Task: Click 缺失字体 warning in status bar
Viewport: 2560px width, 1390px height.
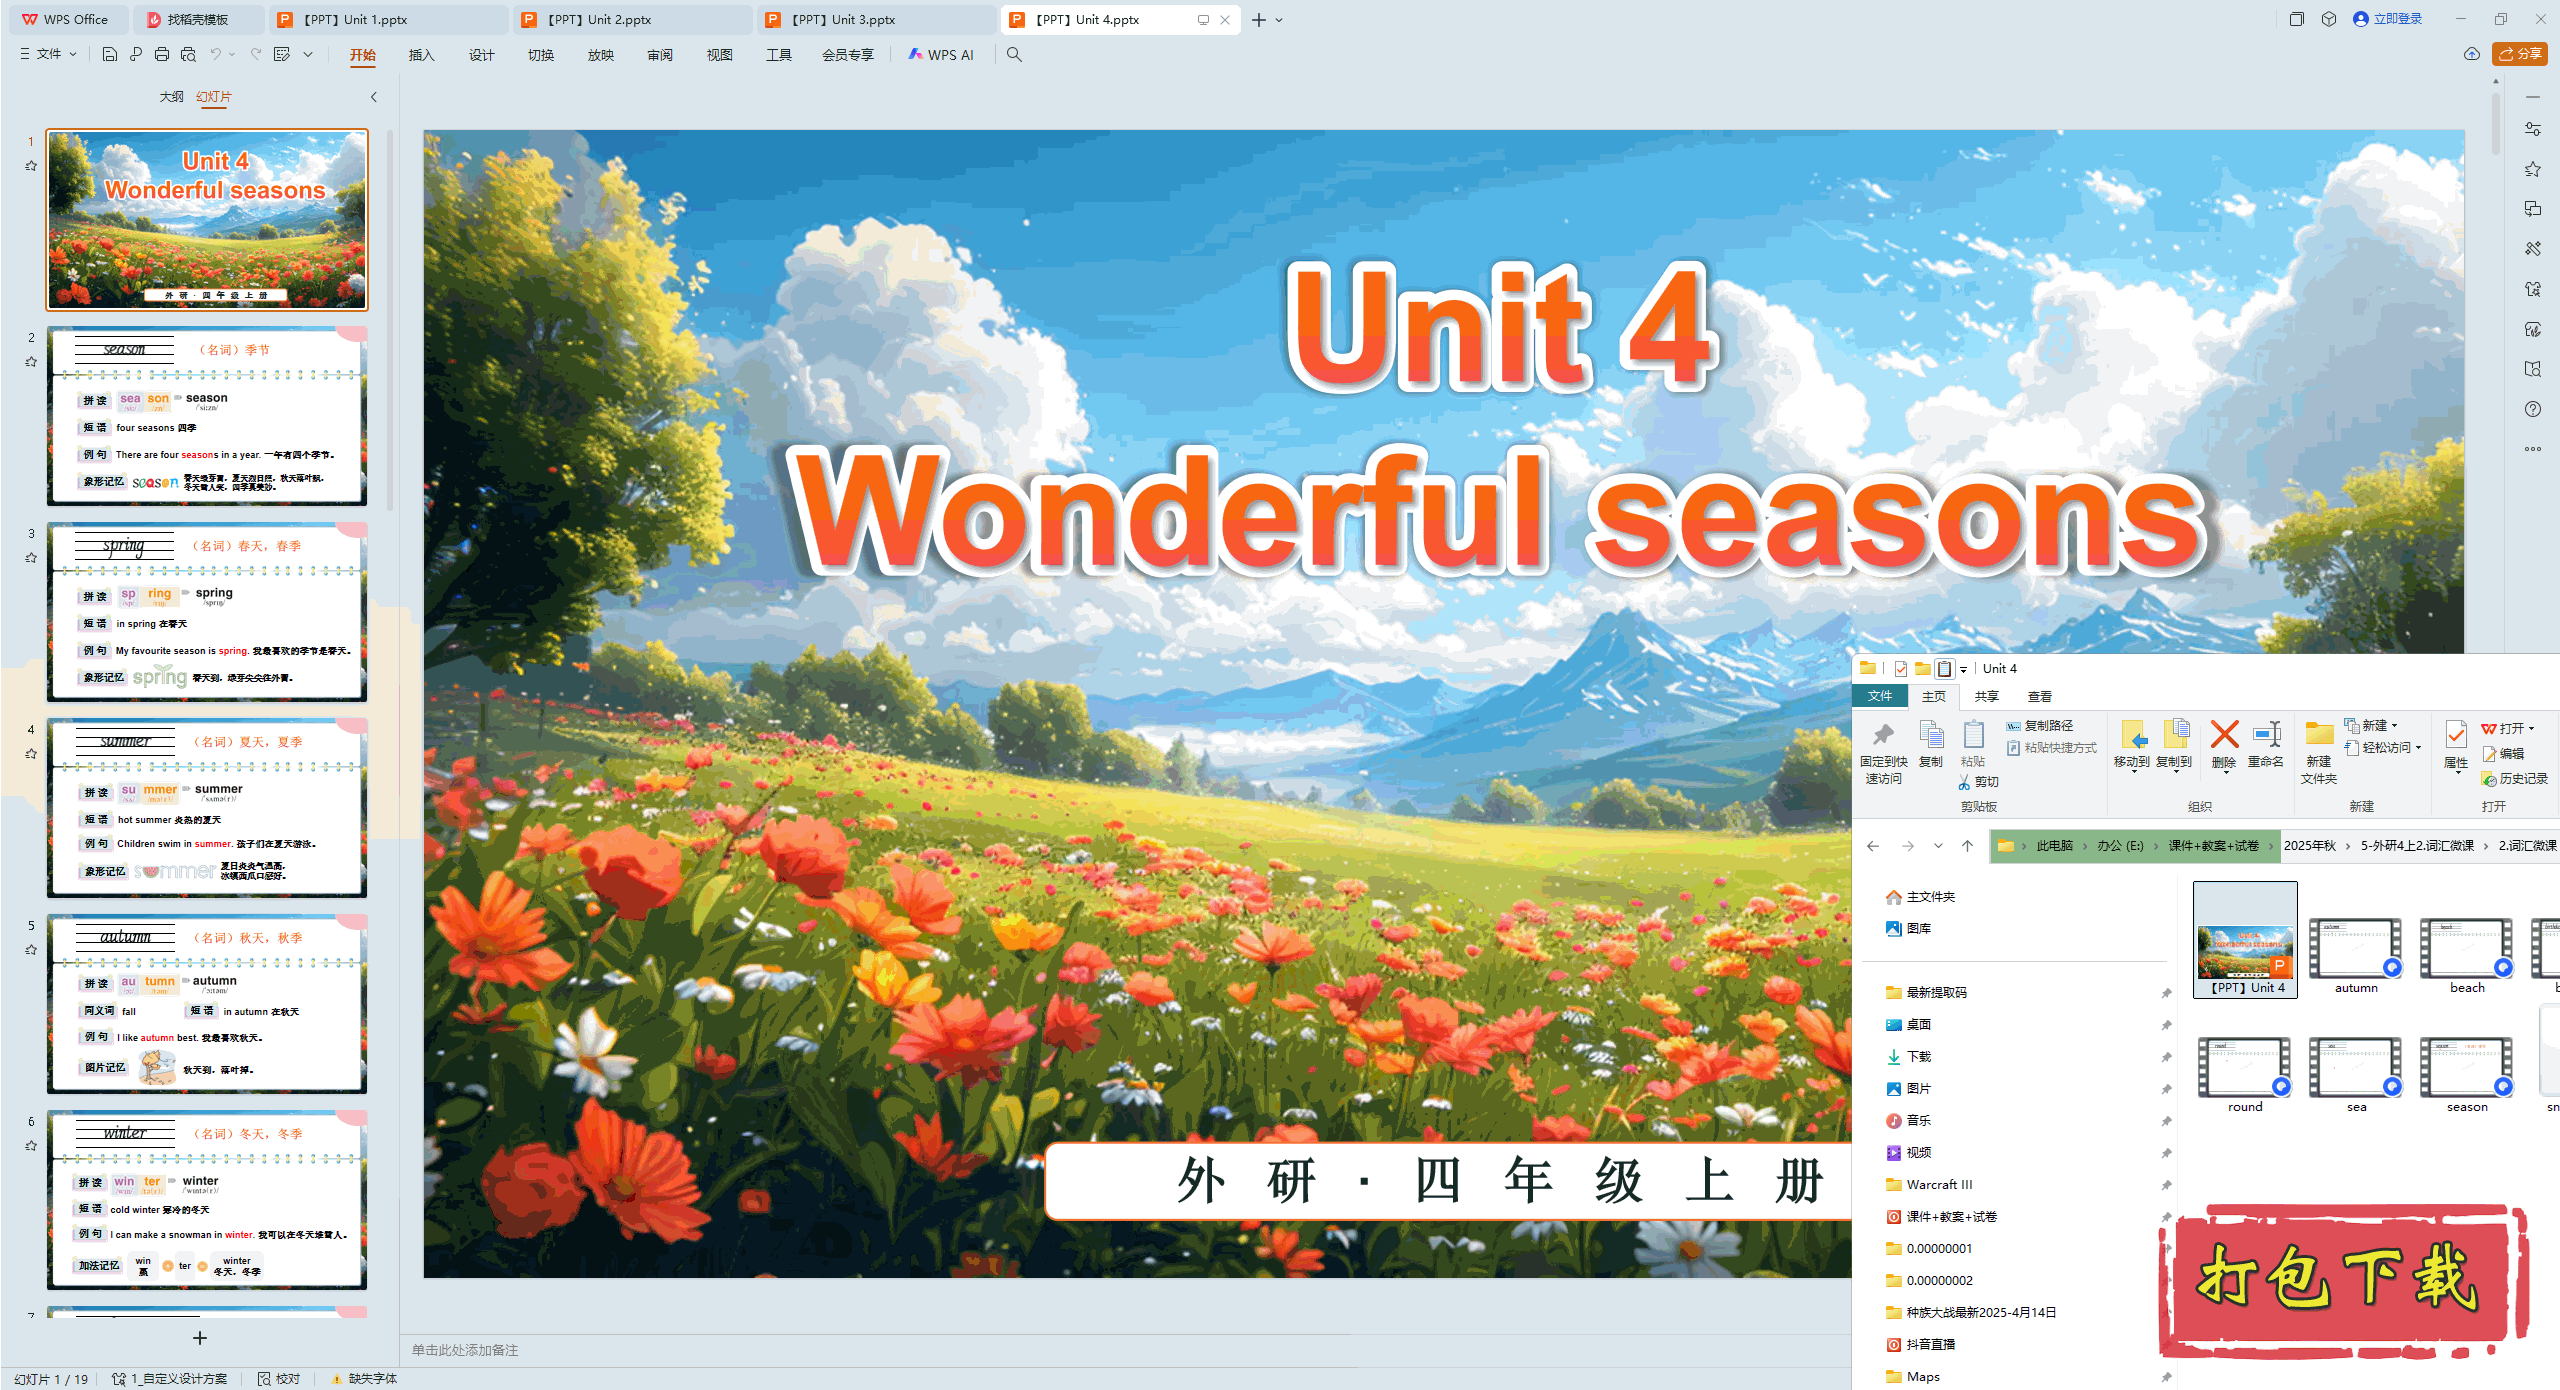Action: (x=365, y=1379)
